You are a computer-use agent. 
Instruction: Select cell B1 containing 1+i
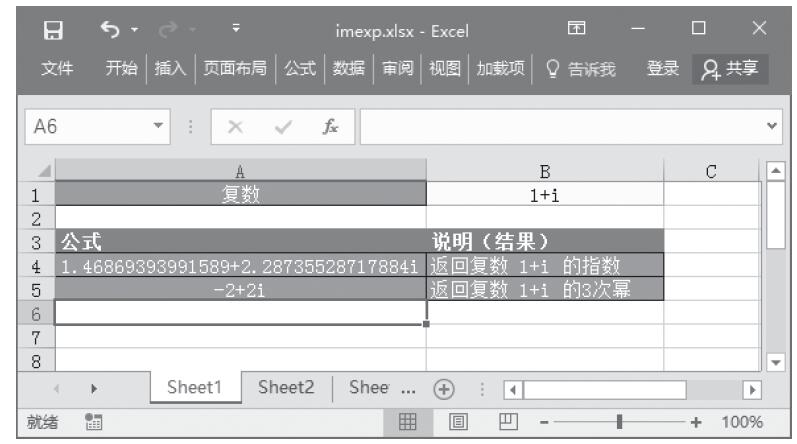[x=544, y=192]
